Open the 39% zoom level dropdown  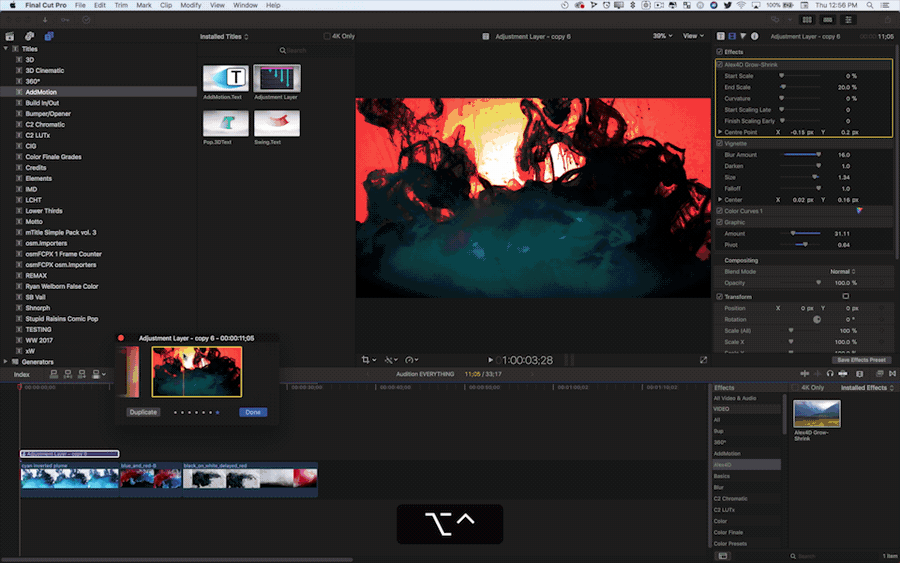[x=662, y=36]
